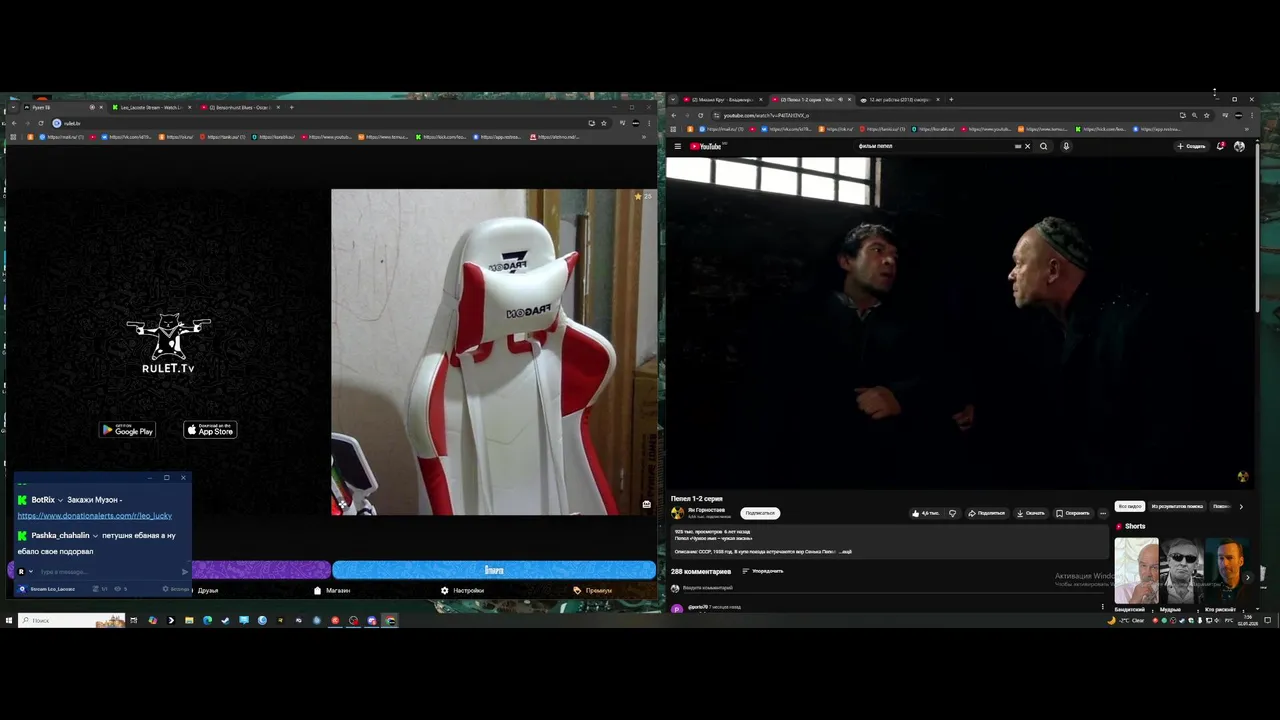
Task: Open rulet.tv browser three-dot menu
Action: click(x=647, y=123)
